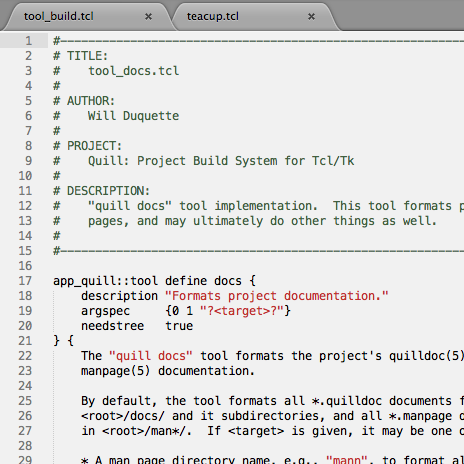Place cursor on "manpage(5) documentation." text
Image resolution: width=464 pixels, height=464 pixels.
pyautogui.click(x=168, y=371)
